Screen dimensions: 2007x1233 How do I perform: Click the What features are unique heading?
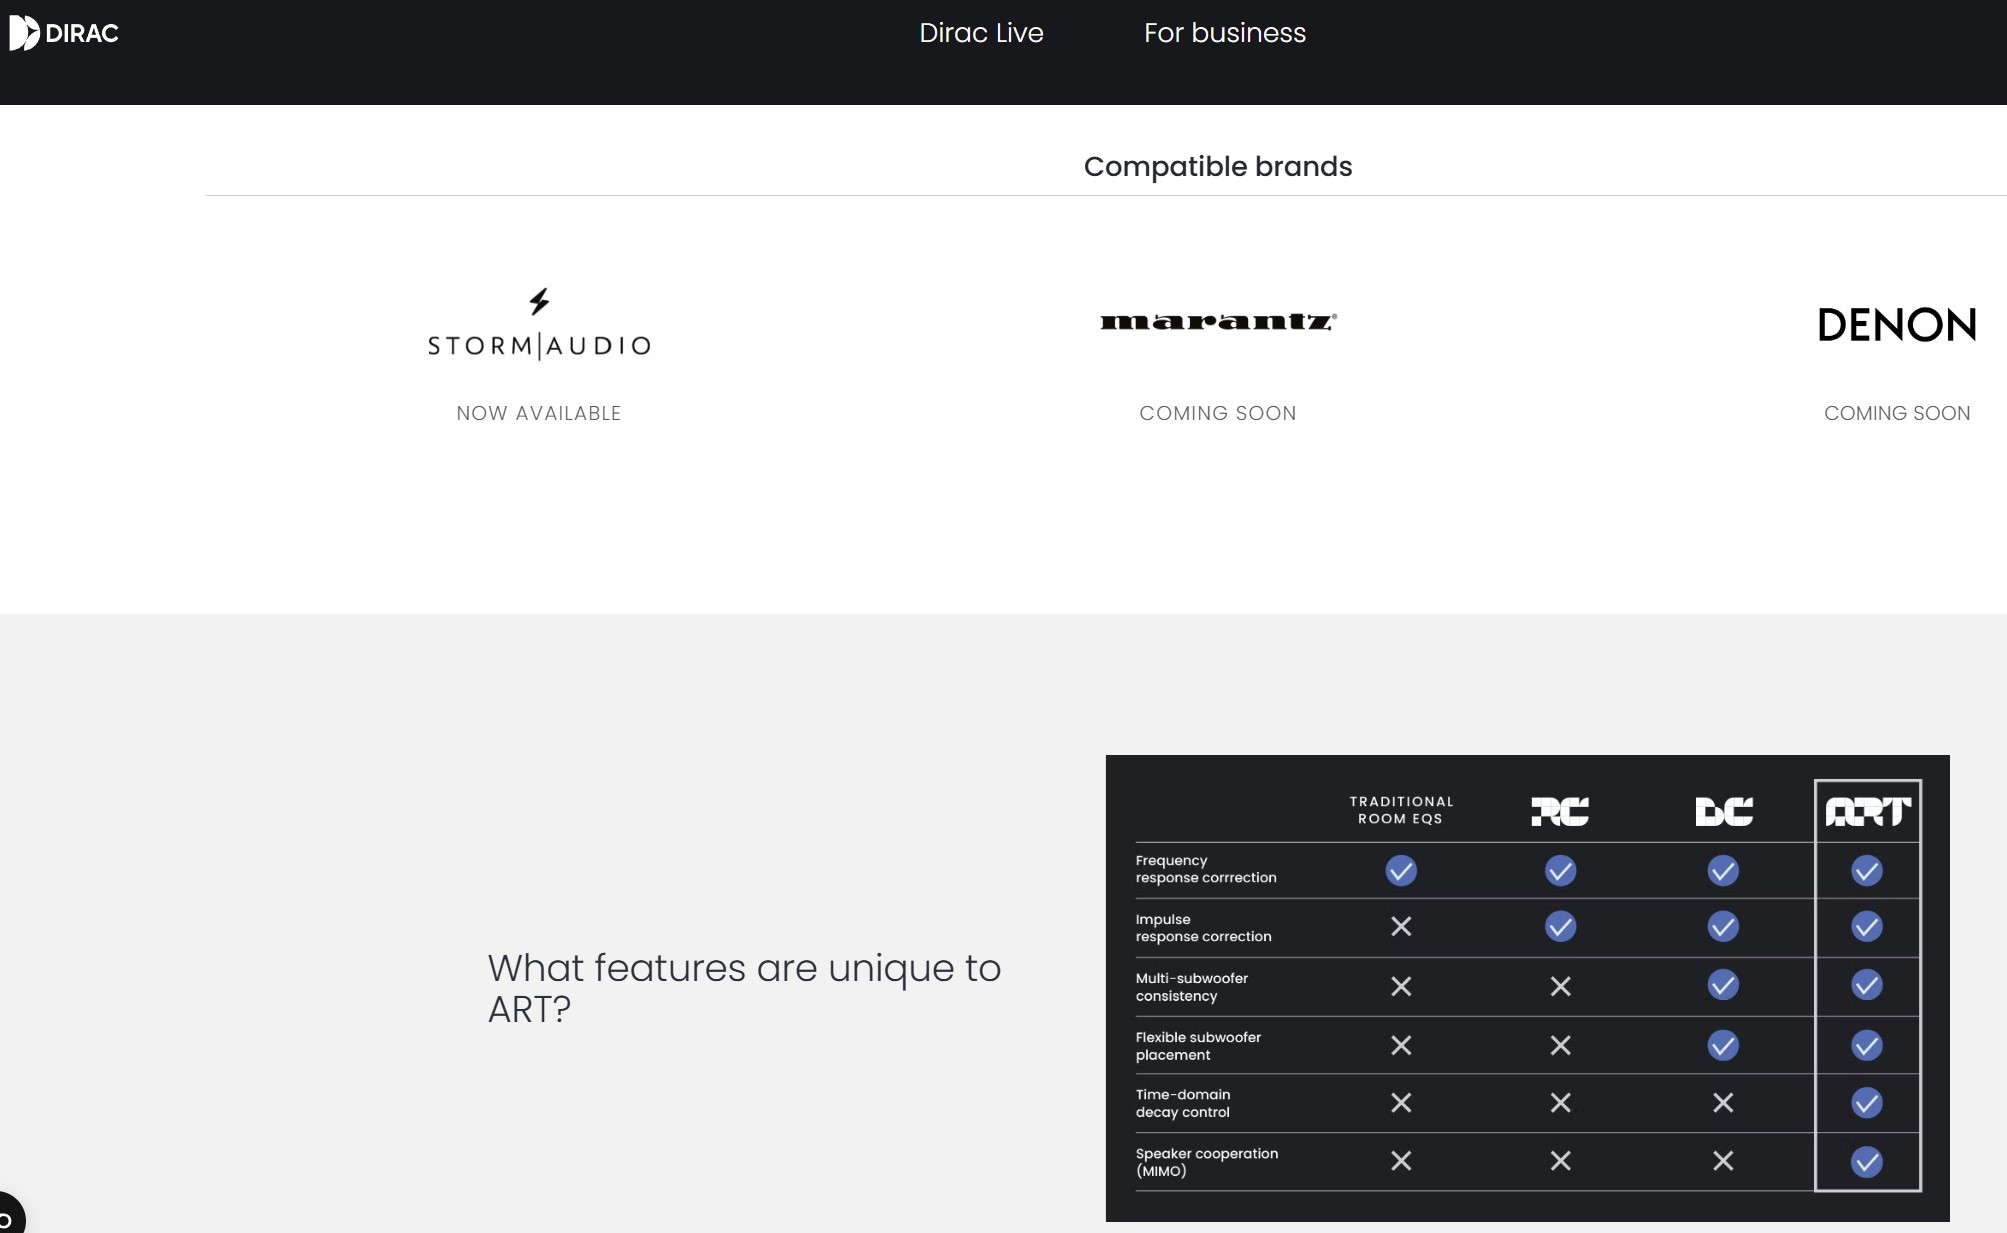(744, 988)
